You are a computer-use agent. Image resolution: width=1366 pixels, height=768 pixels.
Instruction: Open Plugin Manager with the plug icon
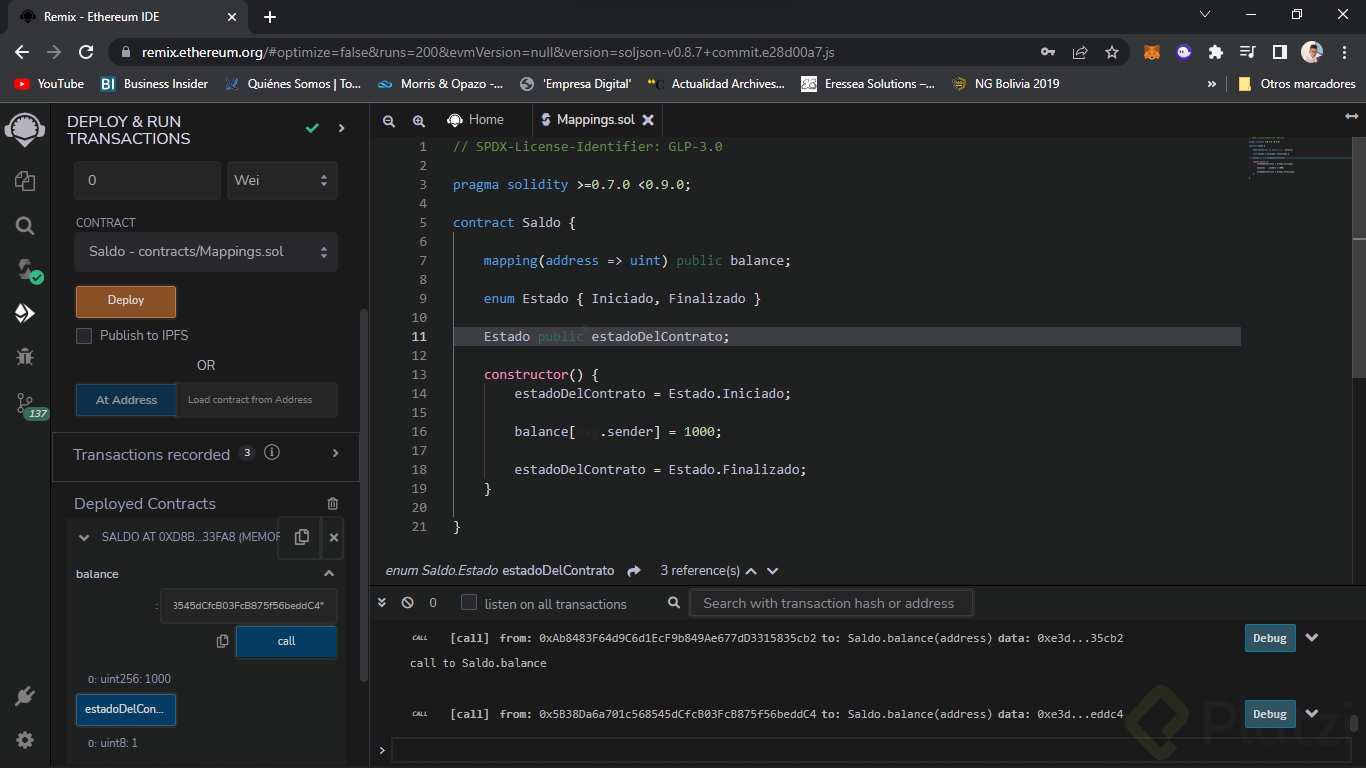[x=25, y=696]
